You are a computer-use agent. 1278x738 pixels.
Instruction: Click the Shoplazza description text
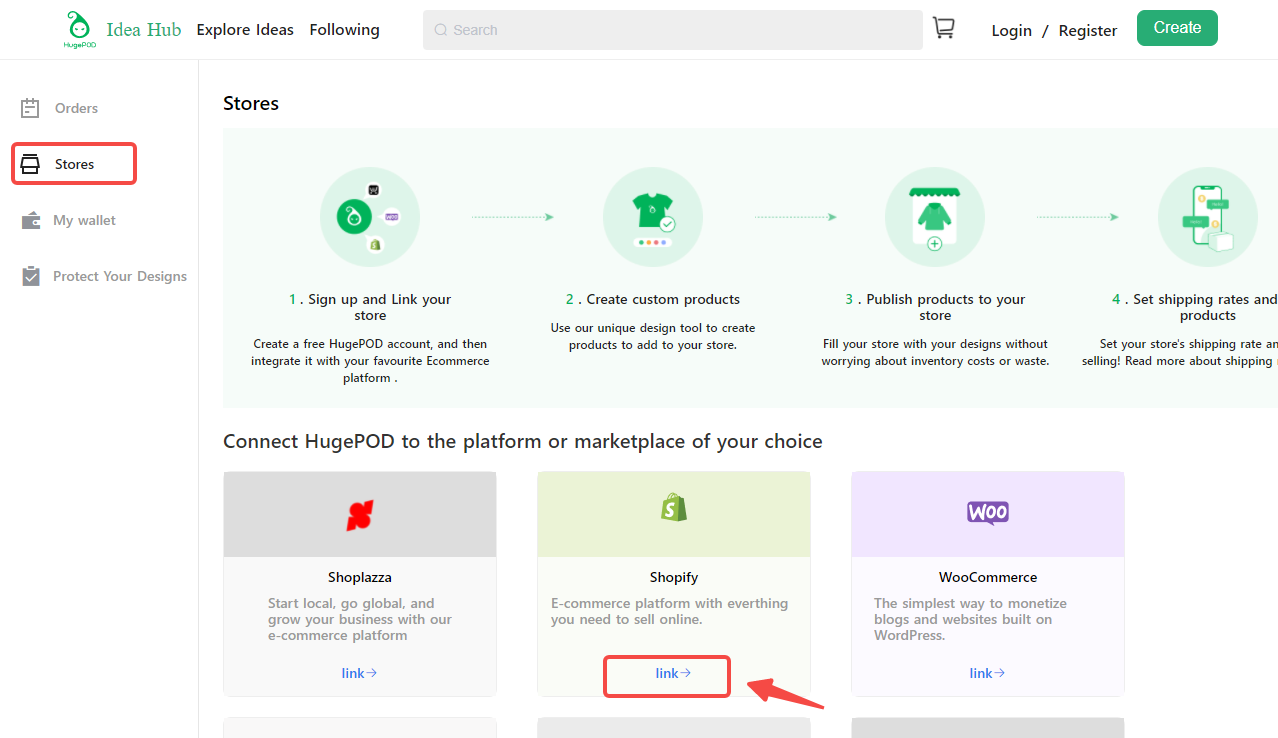click(x=360, y=619)
